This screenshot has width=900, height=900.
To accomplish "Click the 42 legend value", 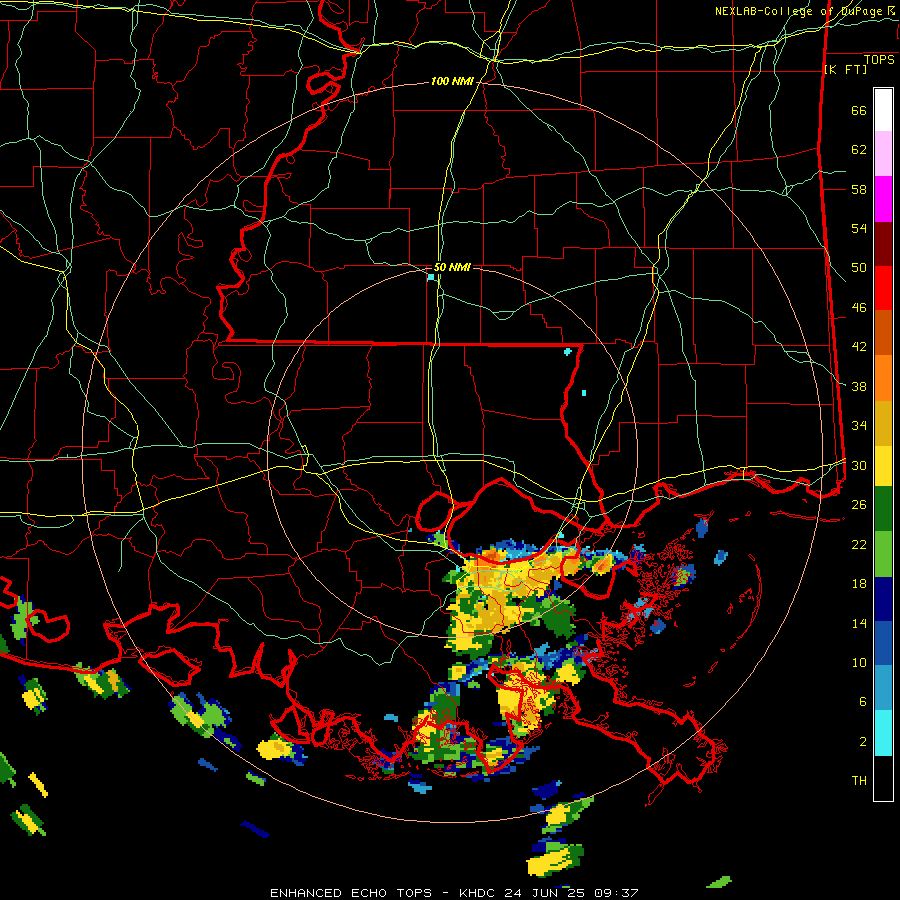I will [859, 347].
